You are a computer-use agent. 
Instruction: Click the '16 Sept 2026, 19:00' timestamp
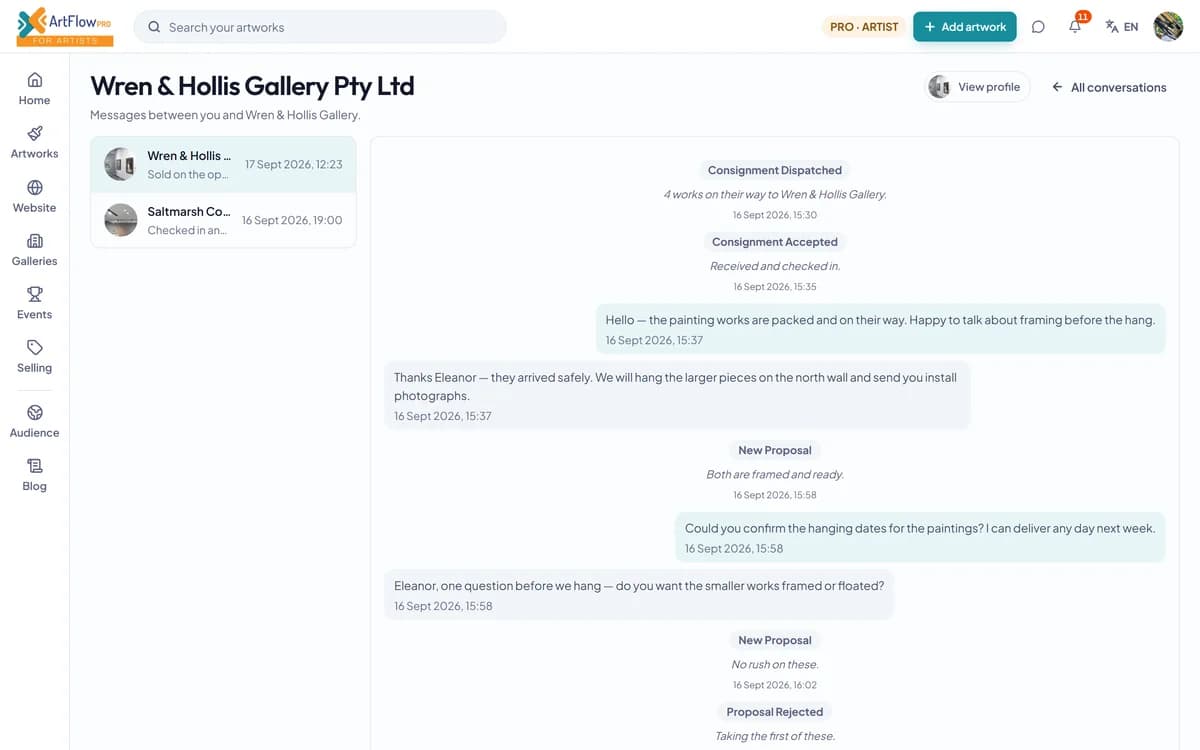point(292,220)
